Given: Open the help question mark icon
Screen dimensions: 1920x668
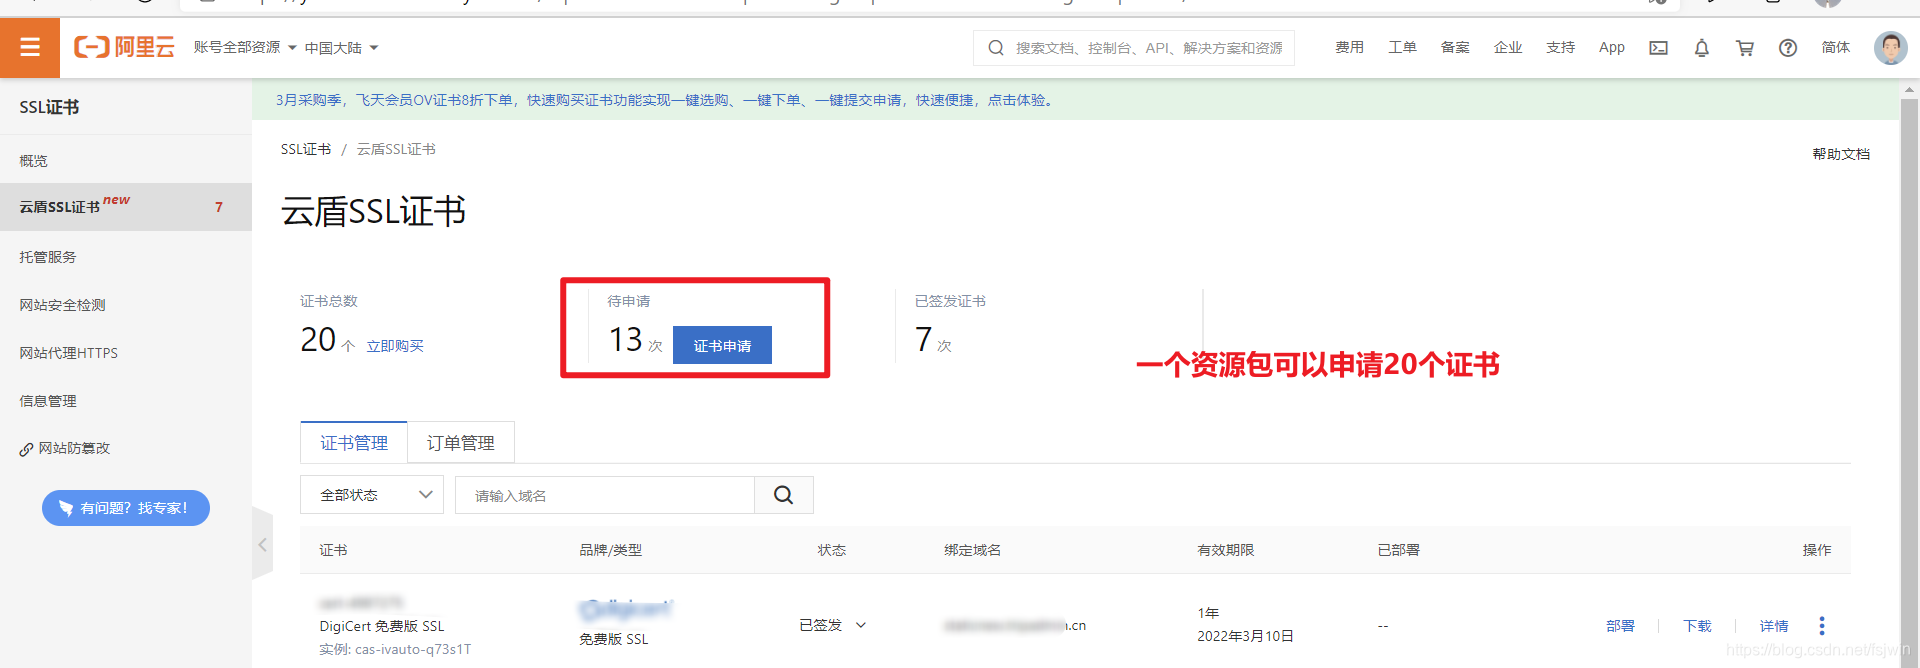Looking at the screenshot, I should (x=1788, y=48).
